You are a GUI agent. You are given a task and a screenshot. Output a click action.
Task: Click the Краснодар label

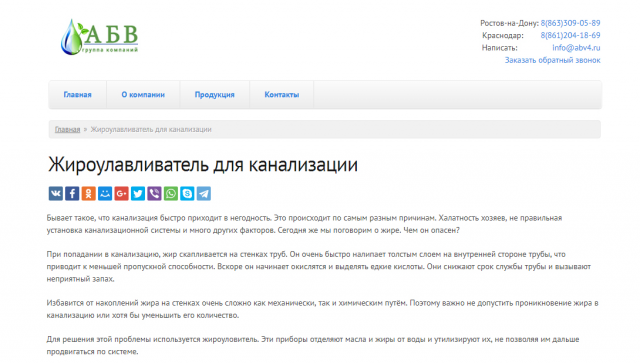tap(502, 36)
